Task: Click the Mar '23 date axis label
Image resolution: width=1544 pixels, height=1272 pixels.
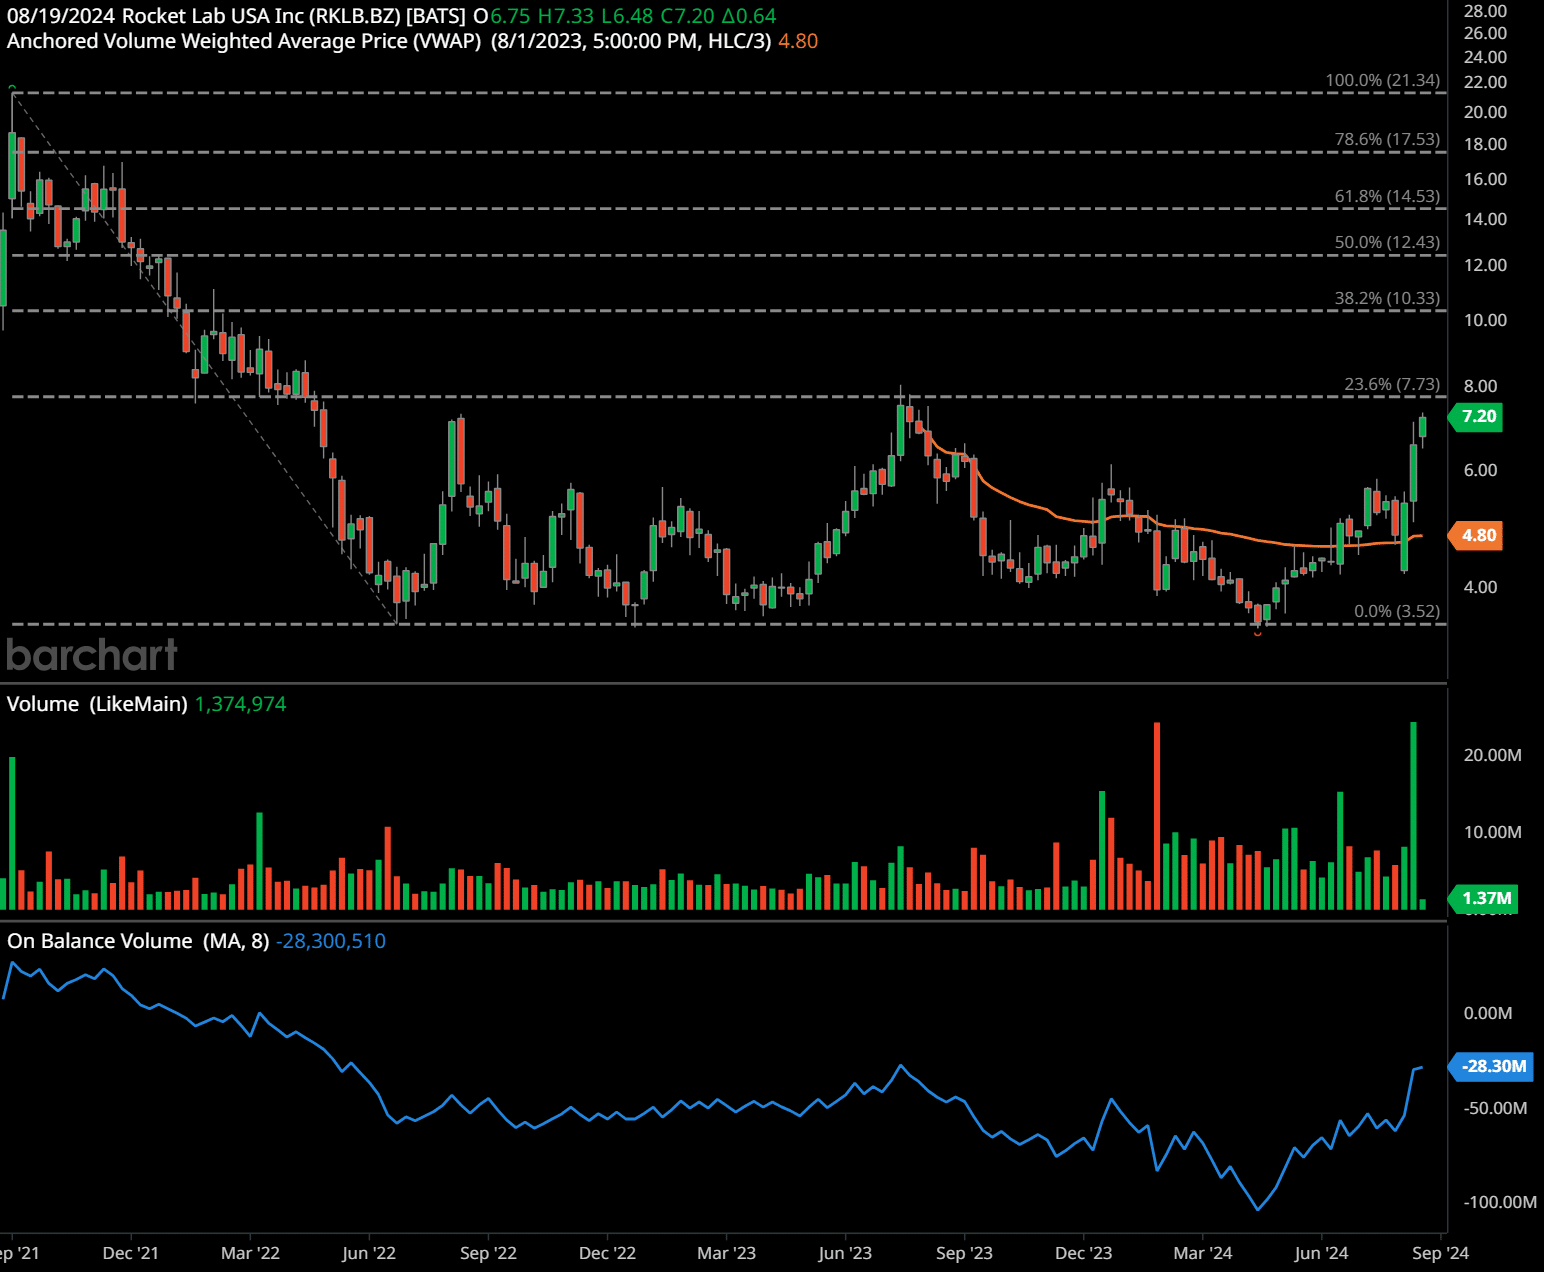Action: (x=726, y=1253)
